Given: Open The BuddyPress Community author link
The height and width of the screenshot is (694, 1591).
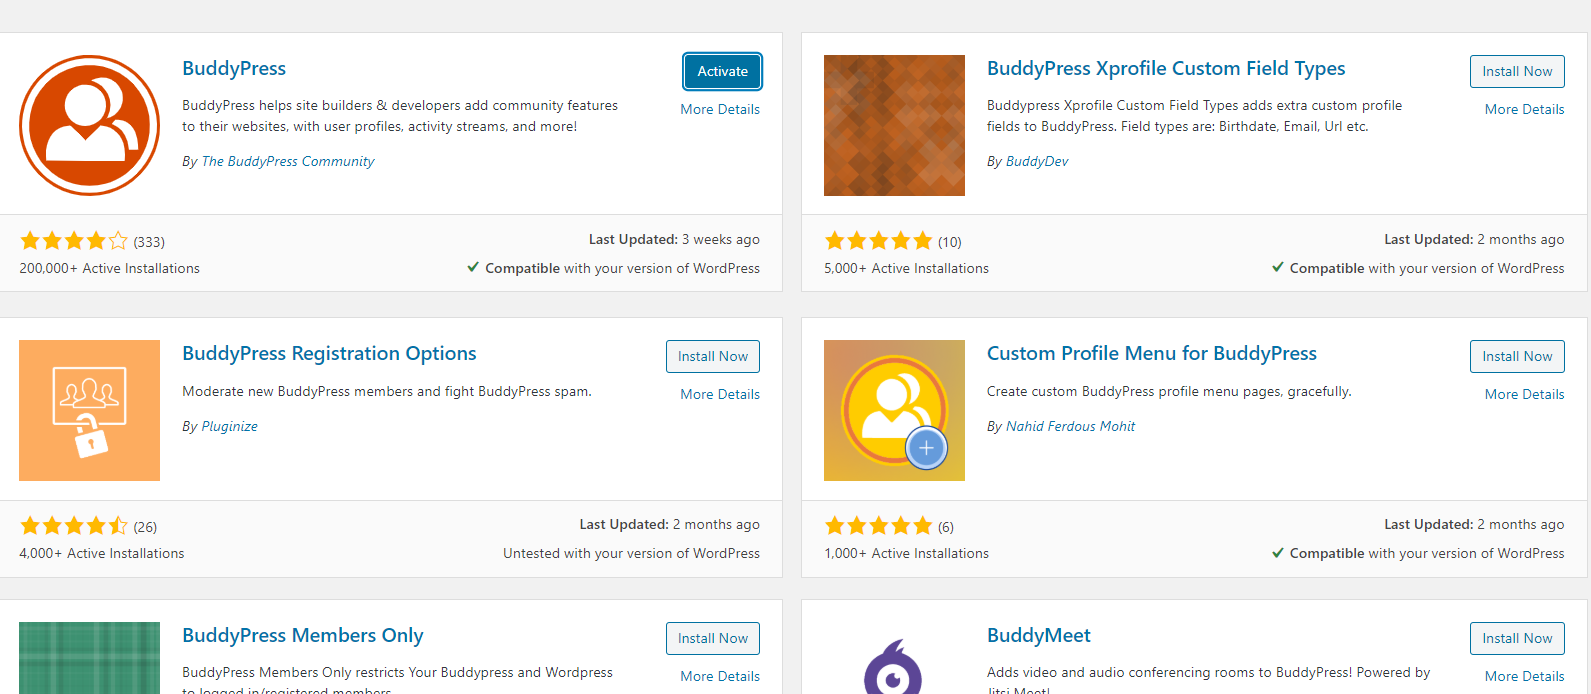Looking at the screenshot, I should click(288, 161).
